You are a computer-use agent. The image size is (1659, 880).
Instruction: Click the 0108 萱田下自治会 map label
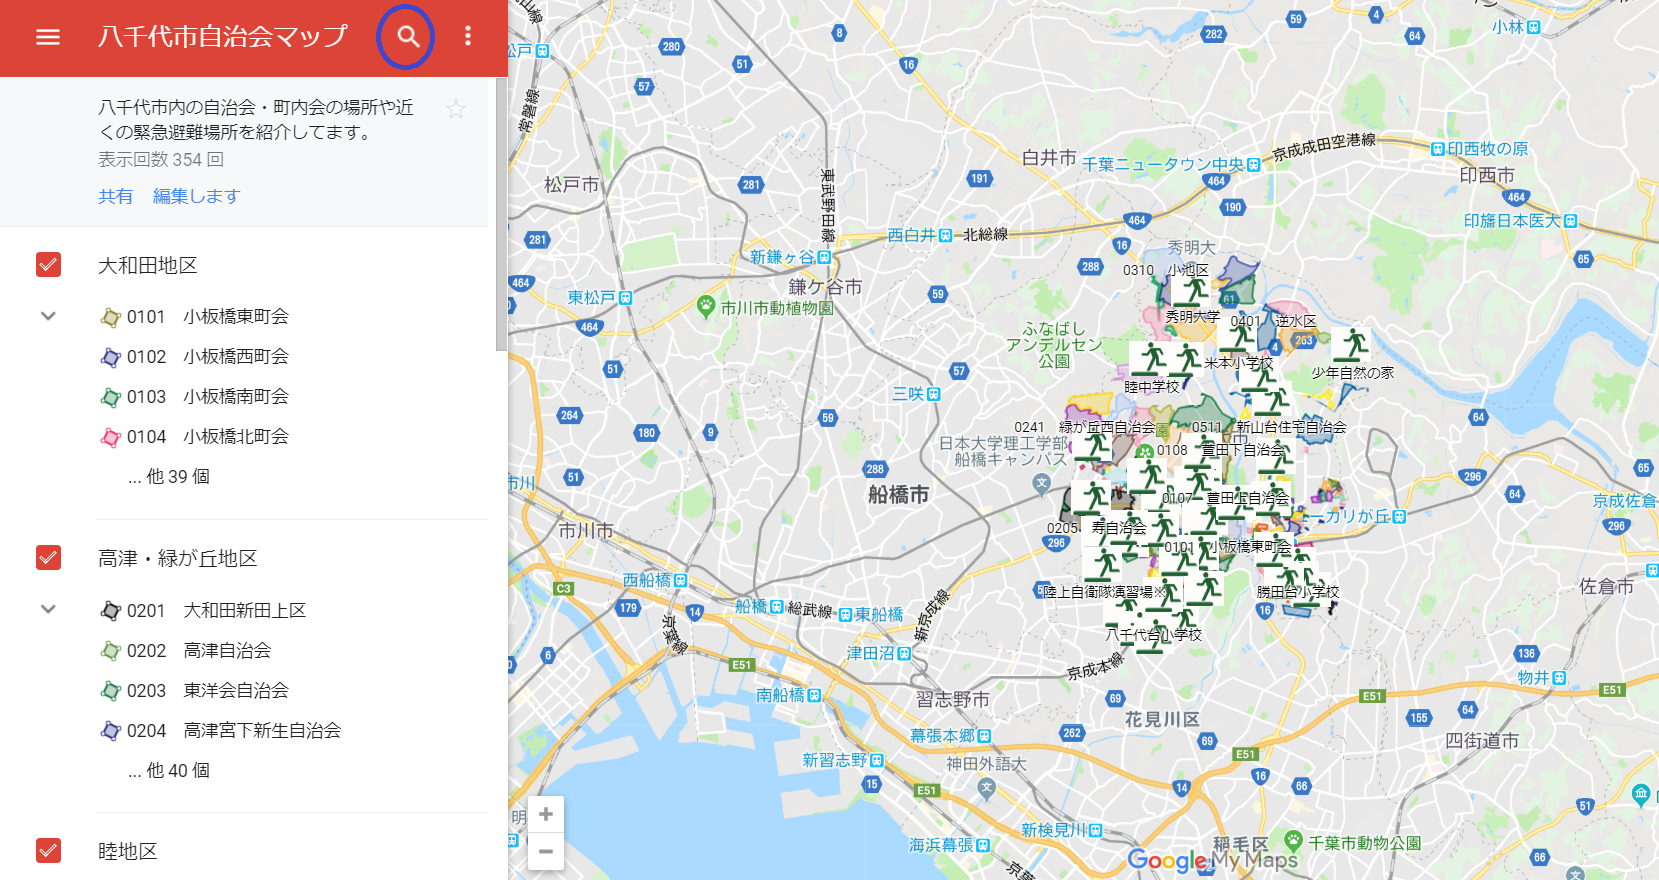pyautogui.click(x=1221, y=450)
